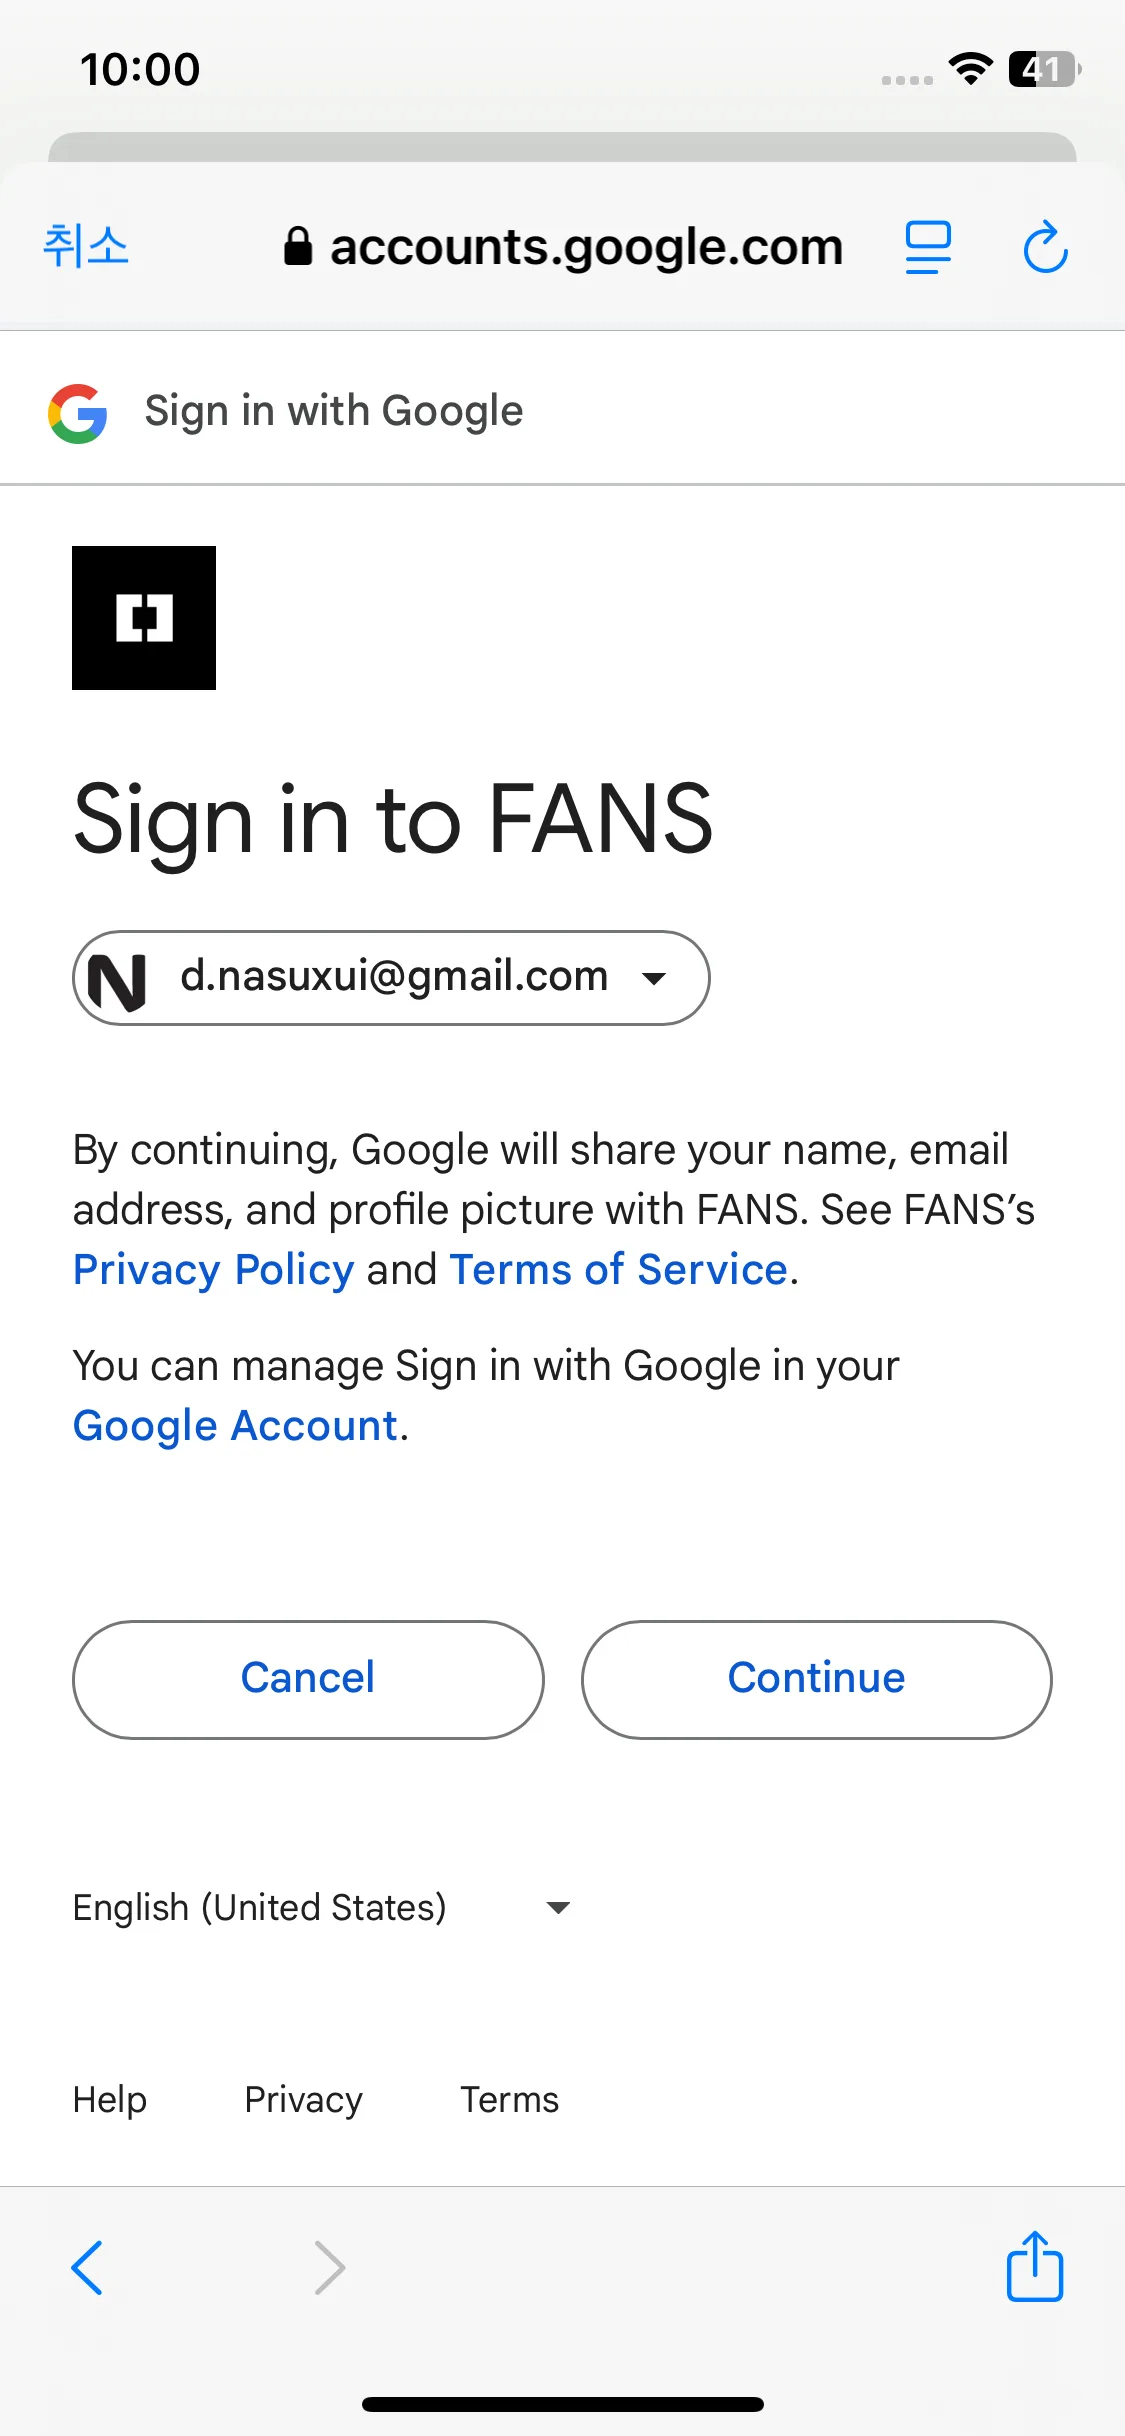Tap the Continue button
This screenshot has height=2436, width=1125.
coord(816,1679)
